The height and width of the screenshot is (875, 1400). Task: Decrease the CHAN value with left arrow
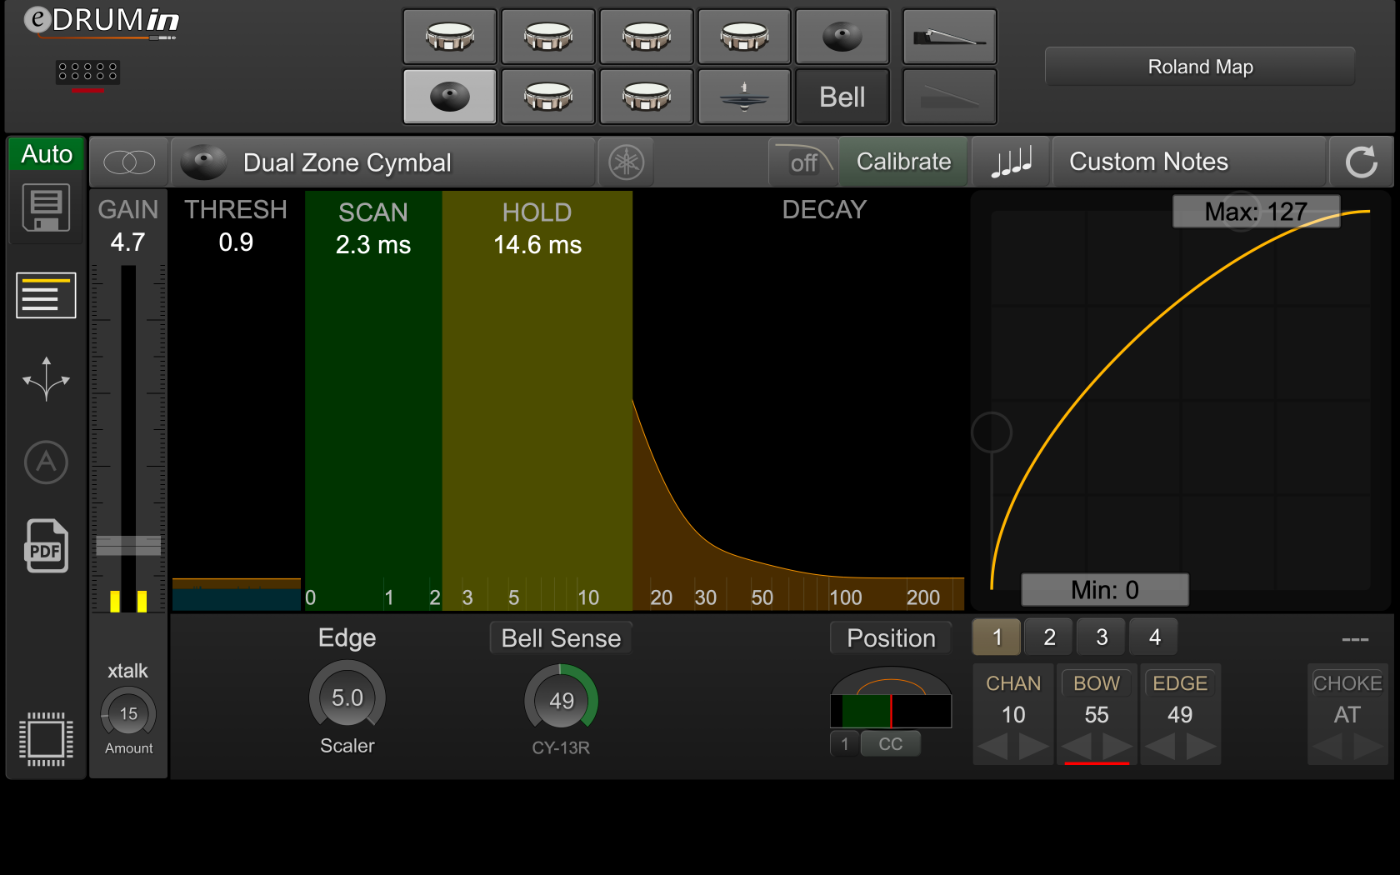tap(993, 746)
